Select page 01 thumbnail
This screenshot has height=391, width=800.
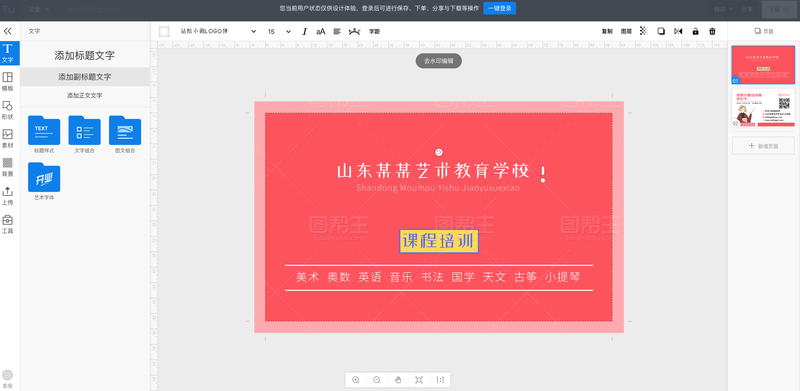pyautogui.click(x=763, y=65)
